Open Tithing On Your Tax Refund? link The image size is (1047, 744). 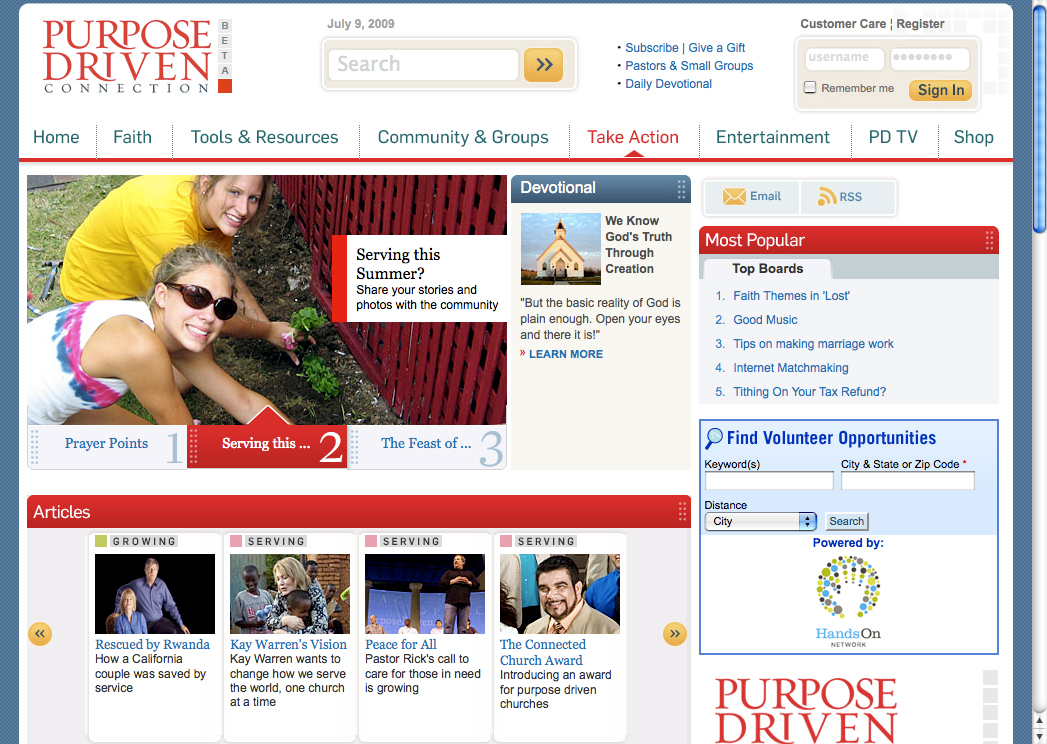coord(810,392)
